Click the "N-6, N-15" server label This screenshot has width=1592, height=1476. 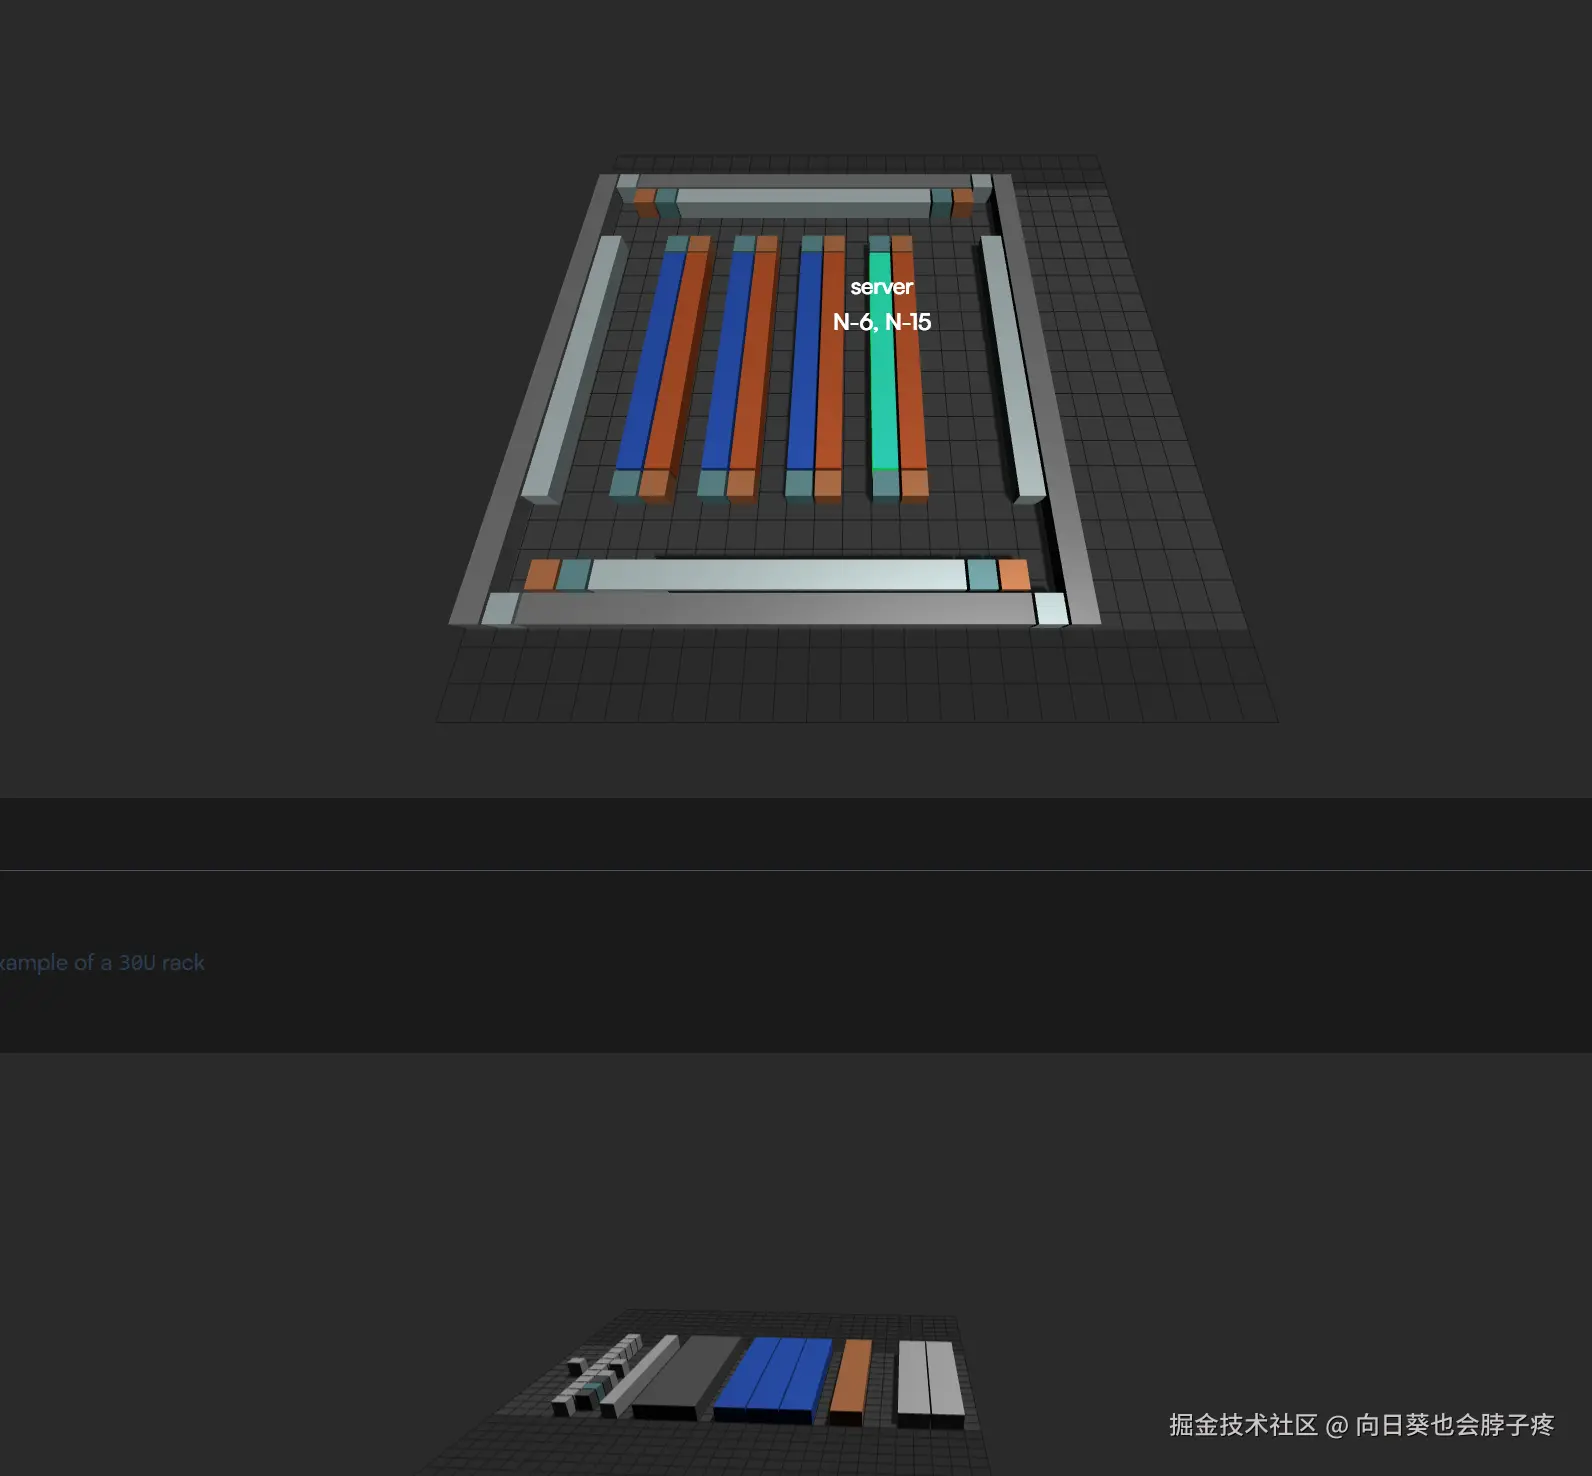pyautogui.click(x=881, y=322)
